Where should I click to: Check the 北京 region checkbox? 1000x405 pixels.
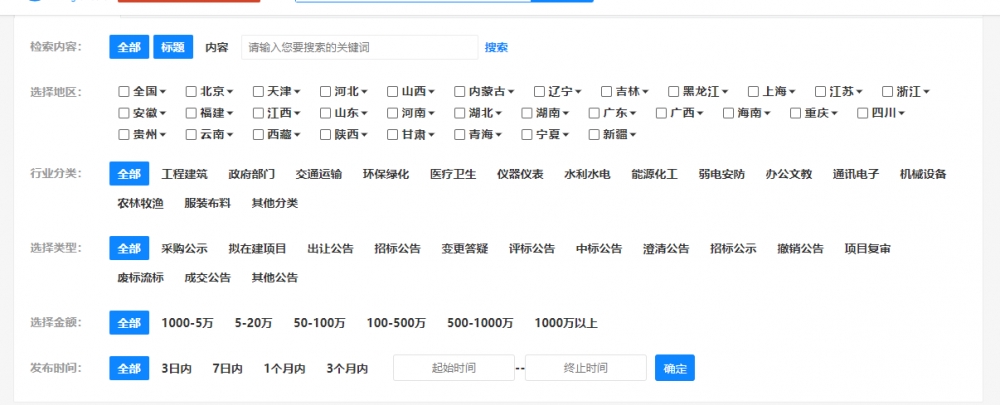[x=191, y=92]
